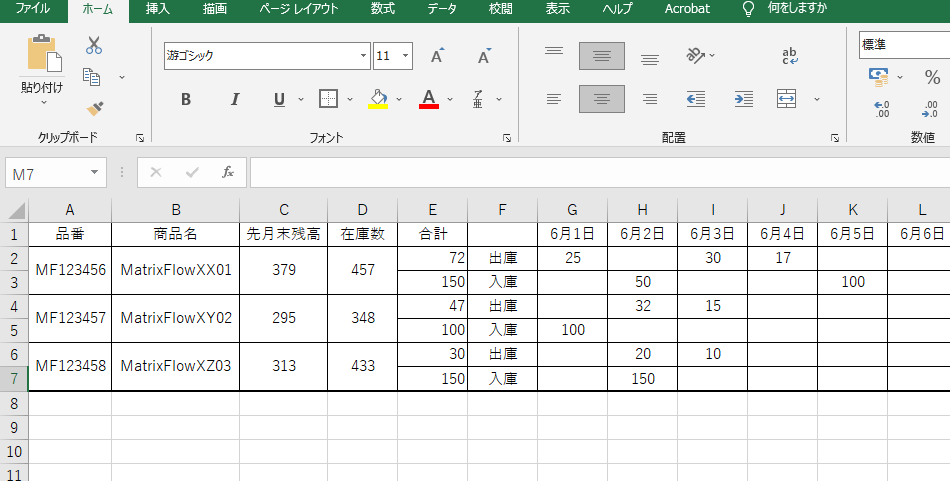Click the Align Right icon
950x481 pixels.
[649, 99]
